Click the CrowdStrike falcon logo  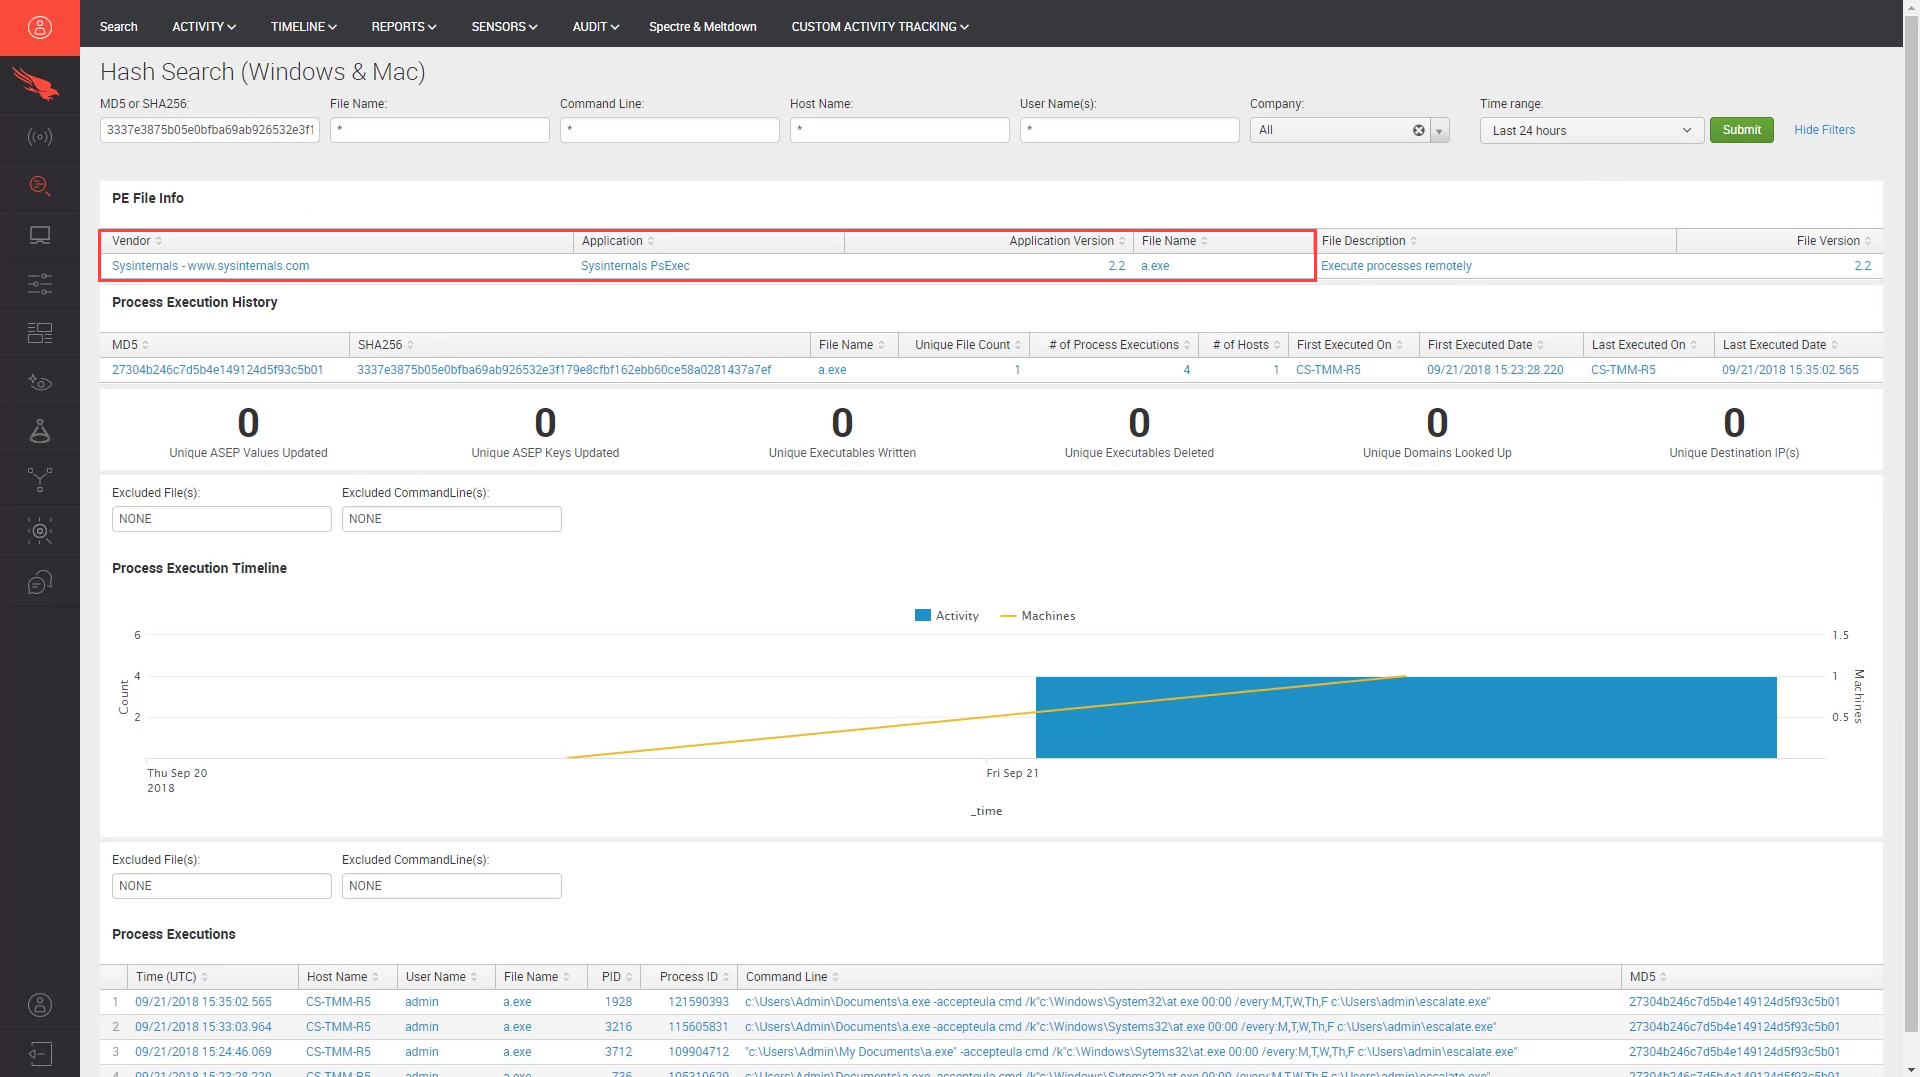pos(36,84)
